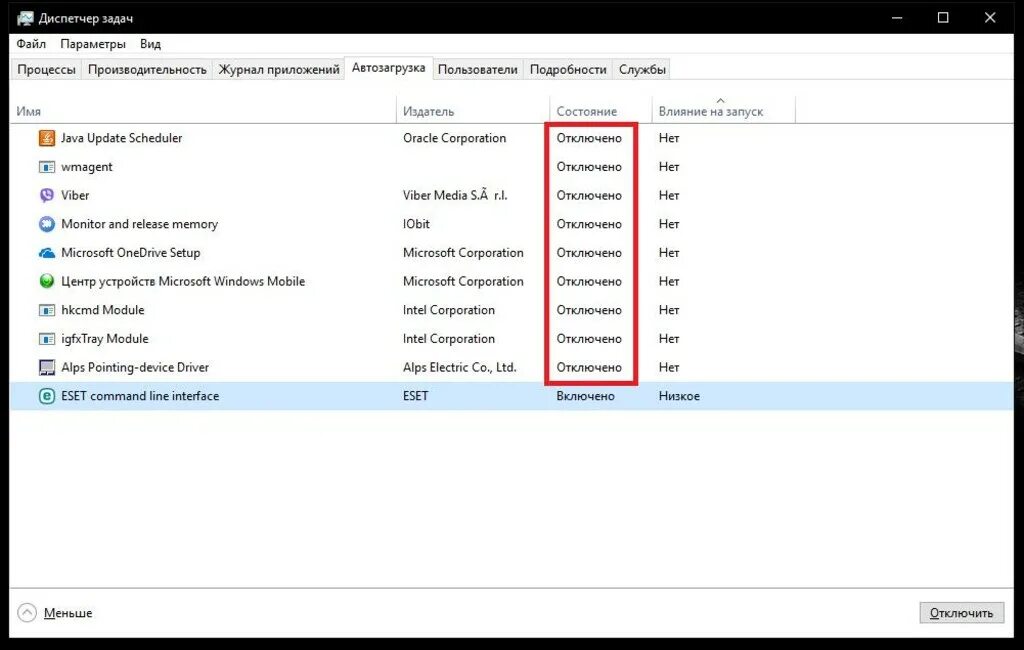
Task: Open the Подробности tab
Action: pos(568,69)
